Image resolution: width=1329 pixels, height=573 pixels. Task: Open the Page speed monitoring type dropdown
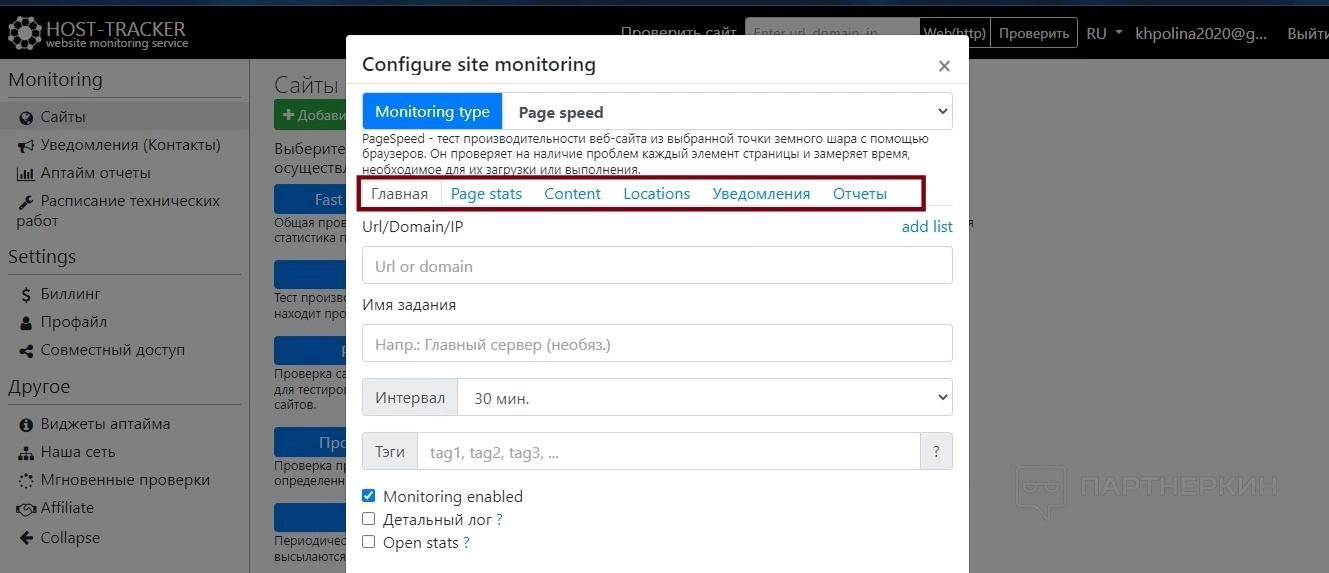pyautogui.click(x=727, y=112)
